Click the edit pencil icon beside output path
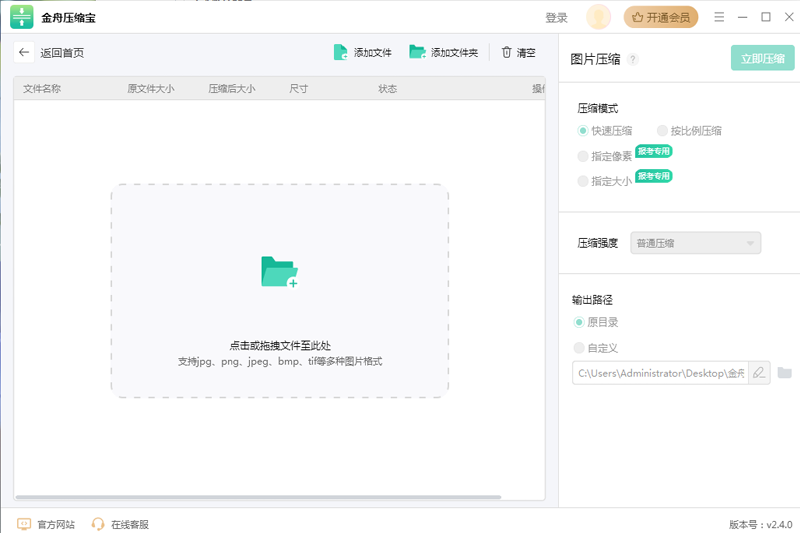Image resolution: width=800 pixels, height=533 pixels. point(759,373)
